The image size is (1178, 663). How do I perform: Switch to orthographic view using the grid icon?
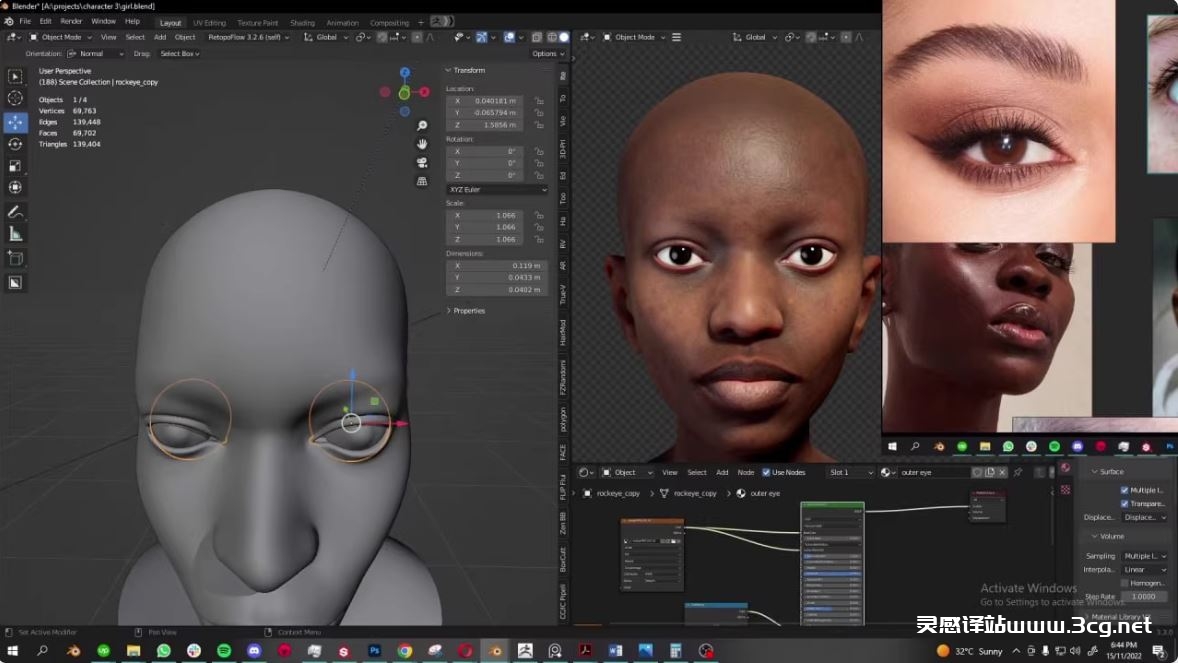(422, 181)
